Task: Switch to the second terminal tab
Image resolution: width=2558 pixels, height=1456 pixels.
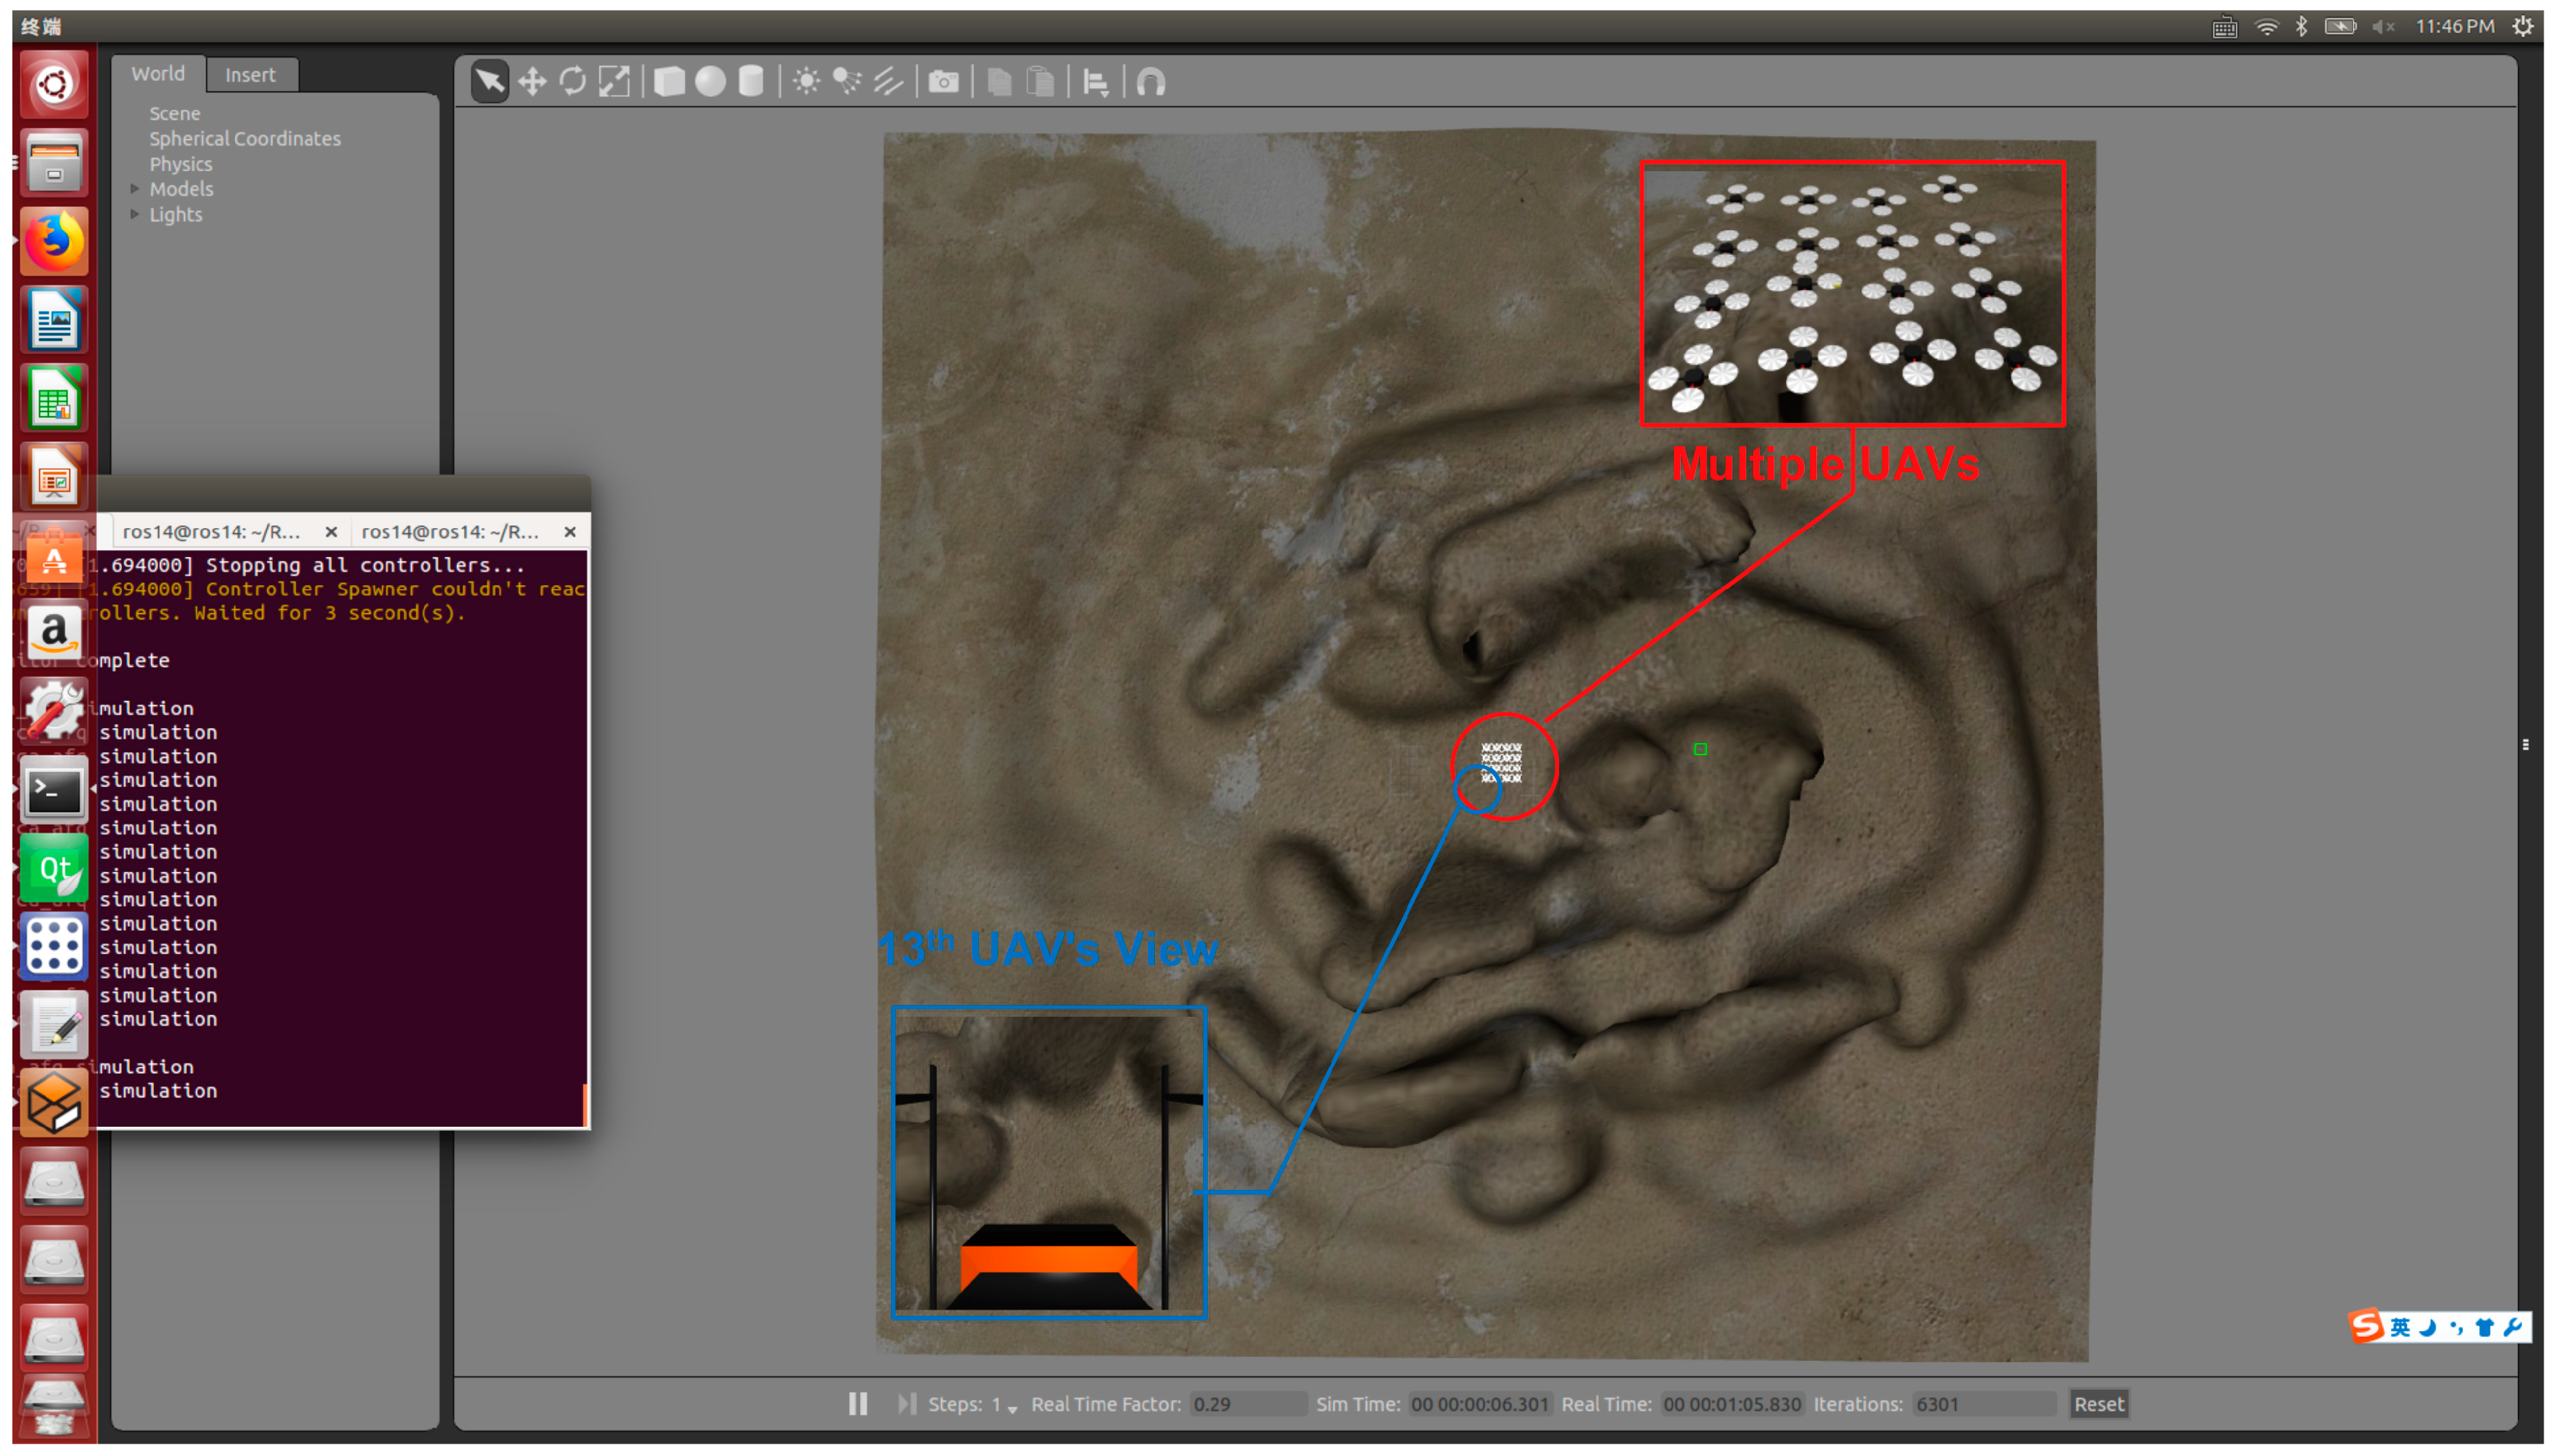Action: (x=450, y=532)
